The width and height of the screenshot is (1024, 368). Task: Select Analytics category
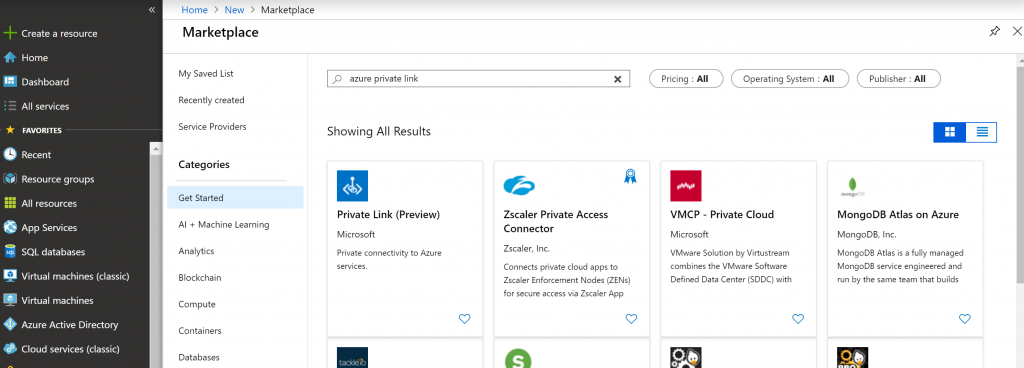196,251
